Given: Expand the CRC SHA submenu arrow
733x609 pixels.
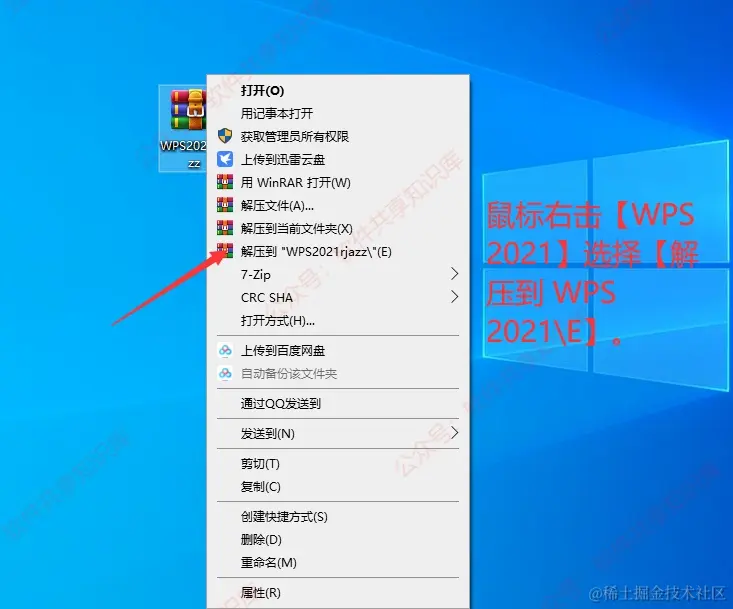Looking at the screenshot, I should pyautogui.click(x=454, y=297).
